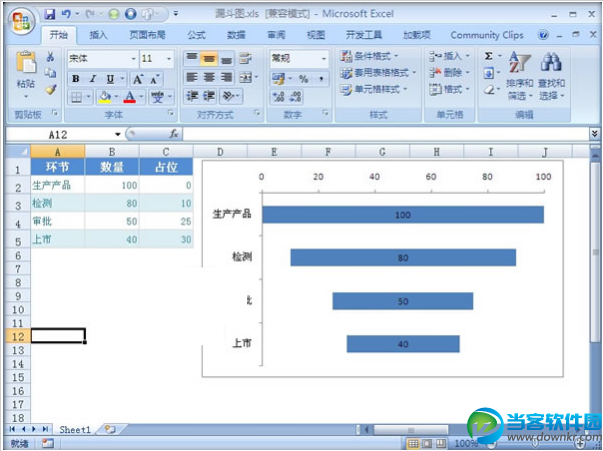The height and width of the screenshot is (451, 603).
Task: Increase font size with large A
Action: (138, 79)
